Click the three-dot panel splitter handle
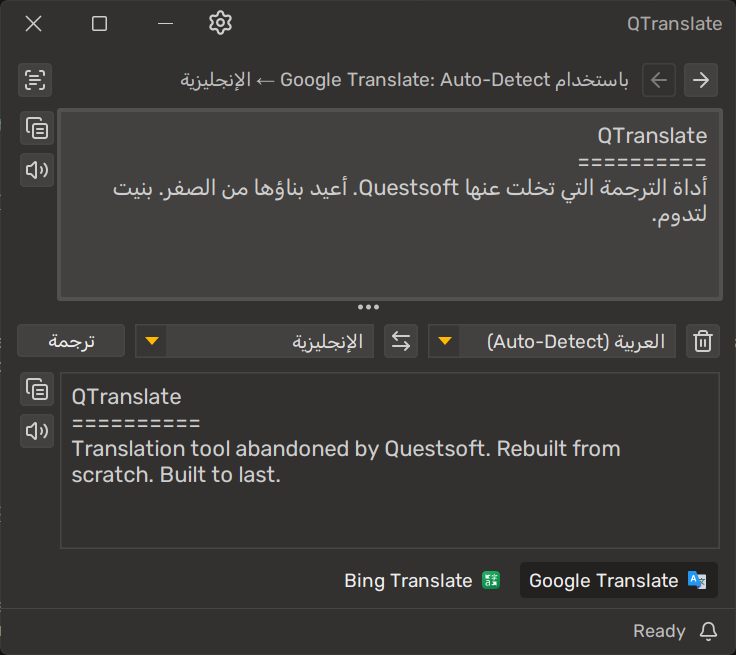The image size is (736, 655). click(368, 307)
